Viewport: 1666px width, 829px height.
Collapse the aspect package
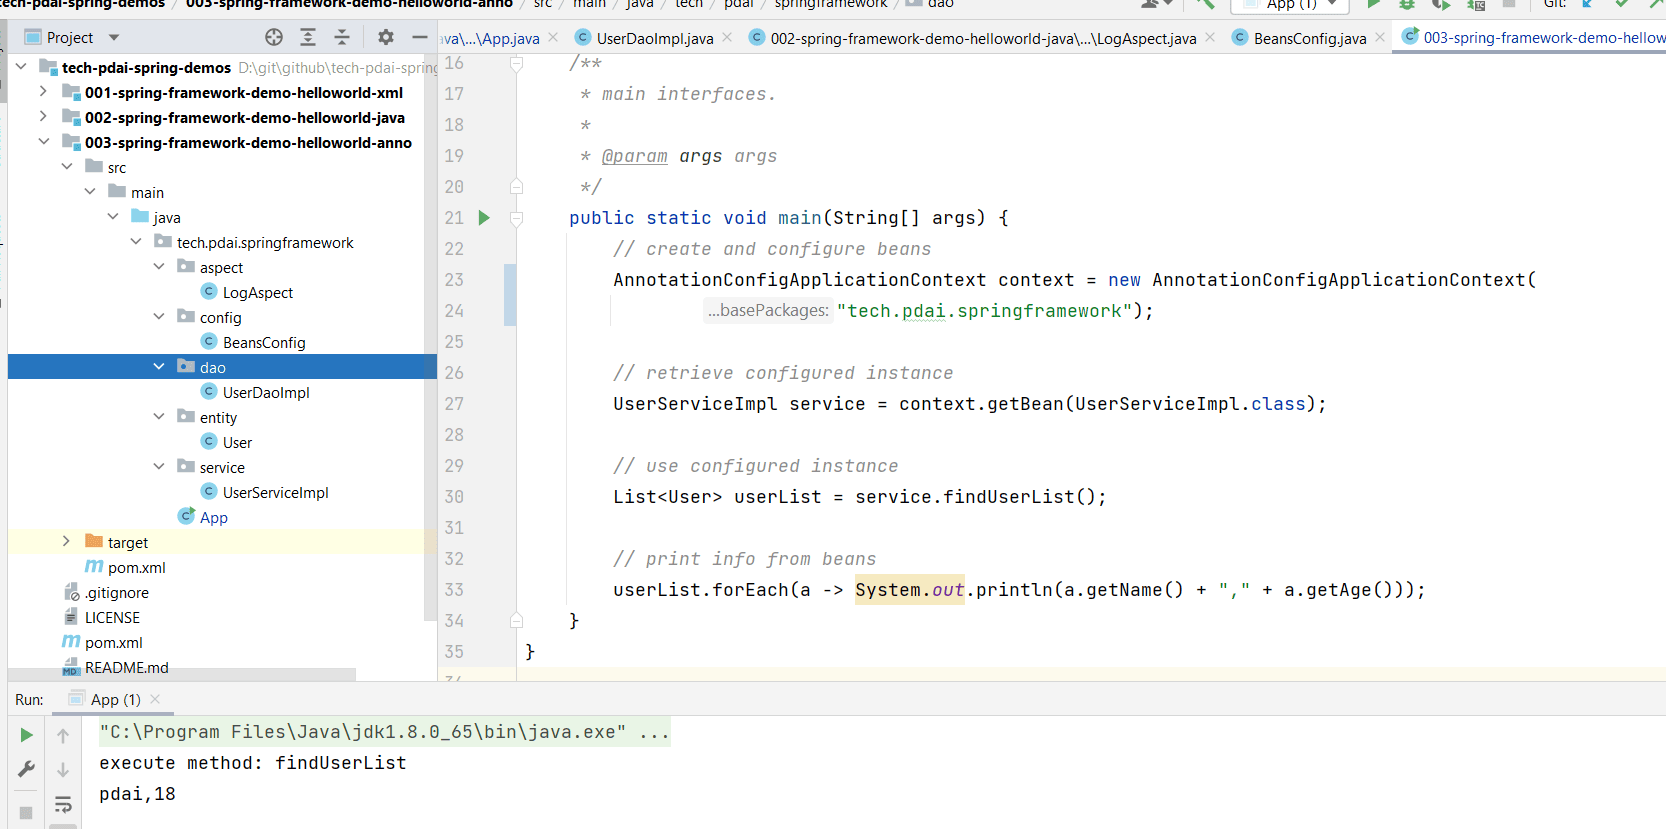[x=159, y=267]
